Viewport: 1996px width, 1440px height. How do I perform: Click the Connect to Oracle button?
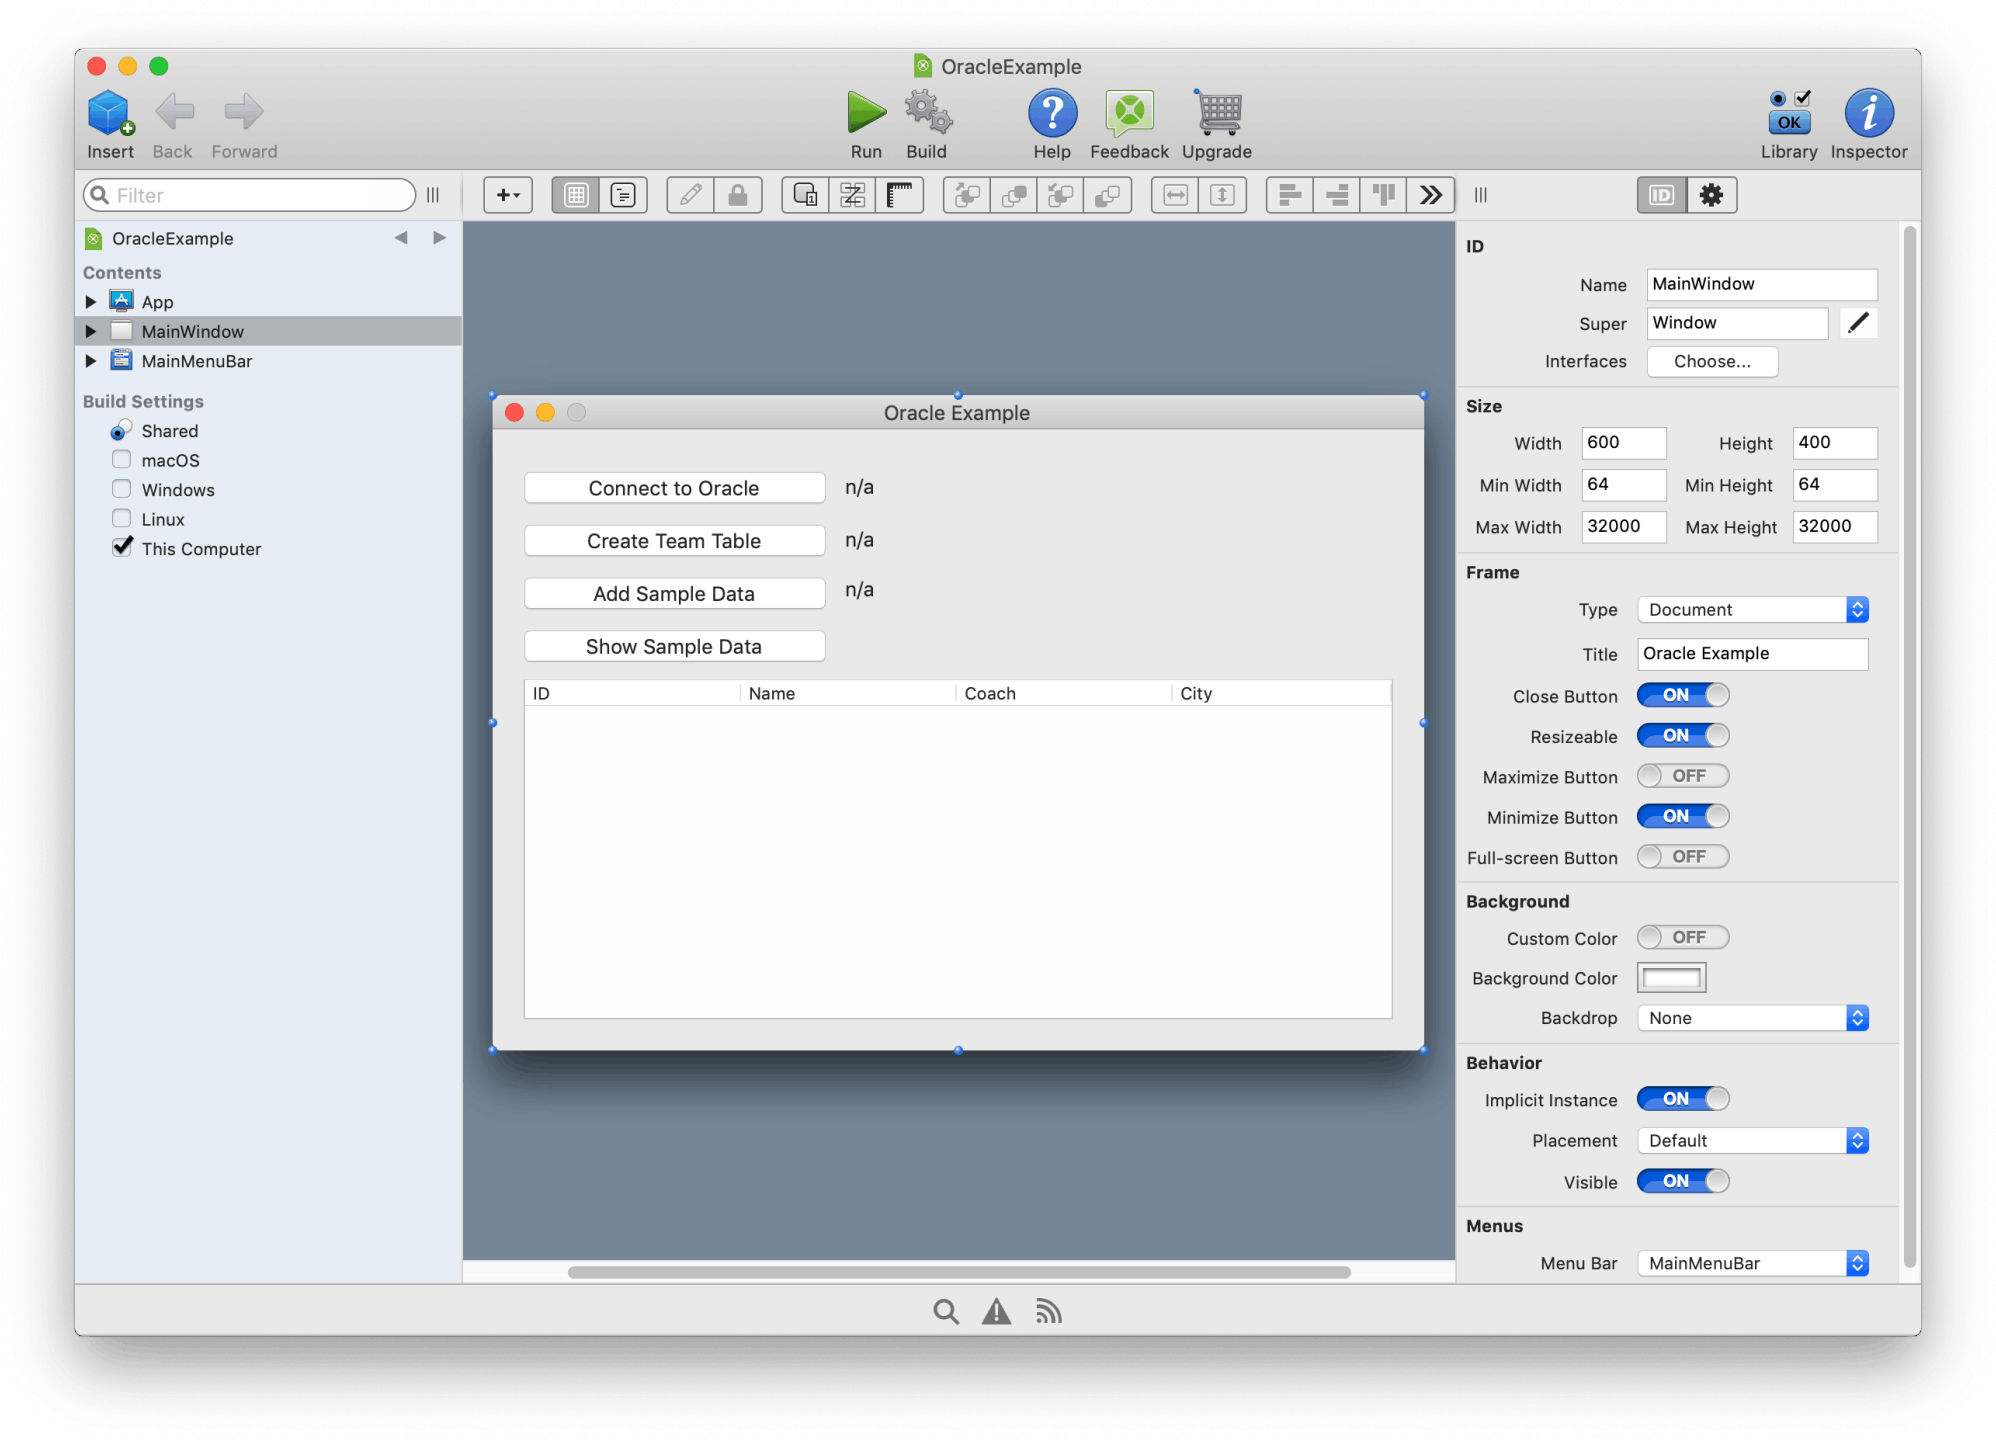click(674, 488)
